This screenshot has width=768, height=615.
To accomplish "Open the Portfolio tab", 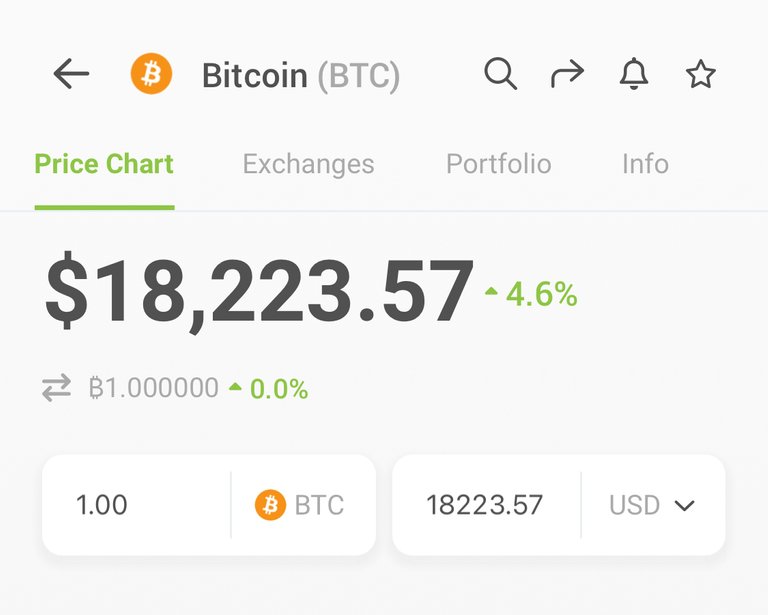I will pyautogui.click(x=499, y=164).
